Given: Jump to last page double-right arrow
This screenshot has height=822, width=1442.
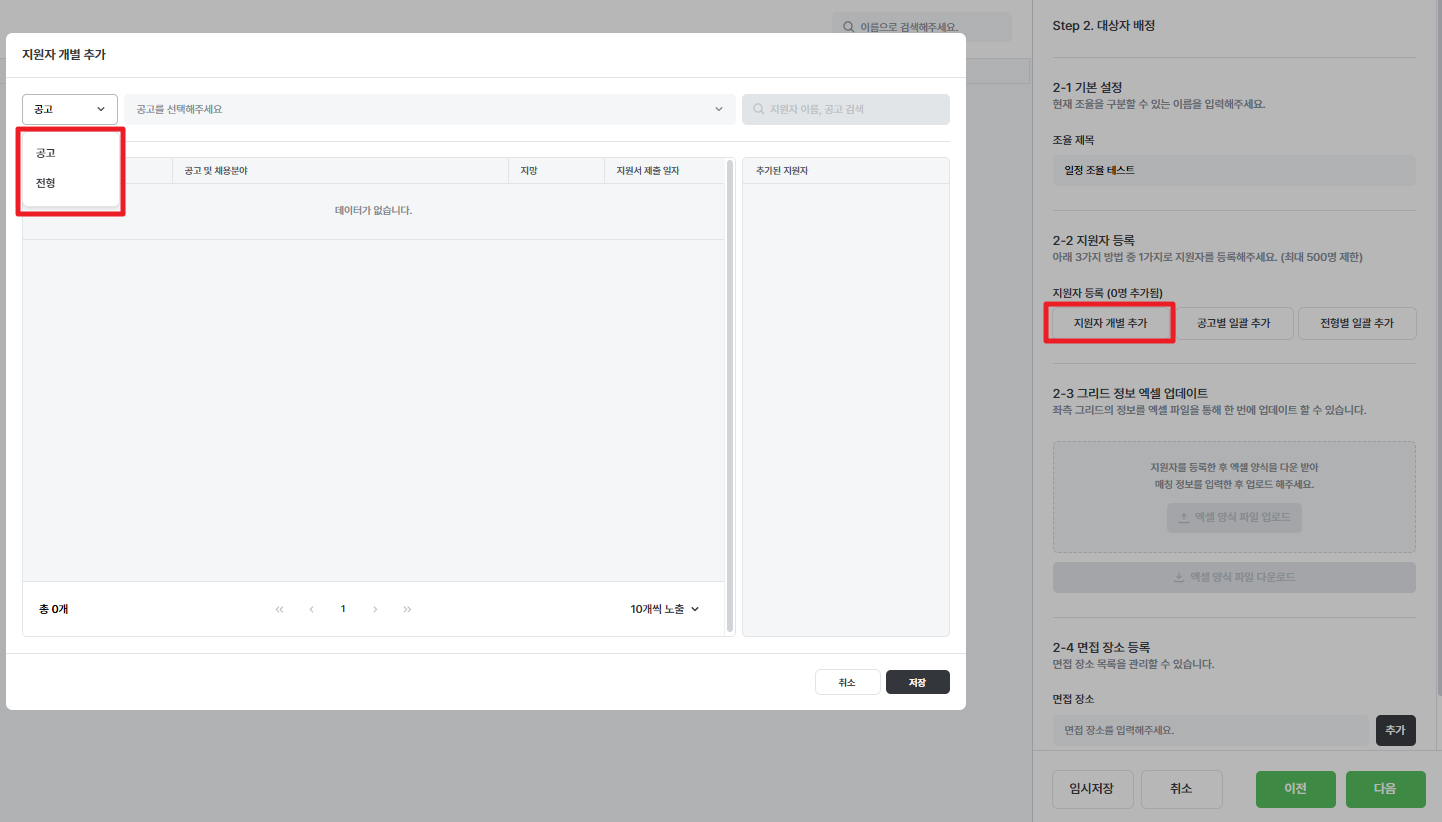Looking at the screenshot, I should [x=407, y=609].
